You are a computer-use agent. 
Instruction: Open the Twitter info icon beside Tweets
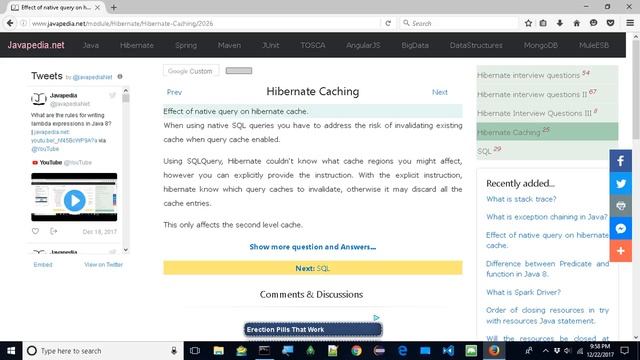click(x=120, y=76)
